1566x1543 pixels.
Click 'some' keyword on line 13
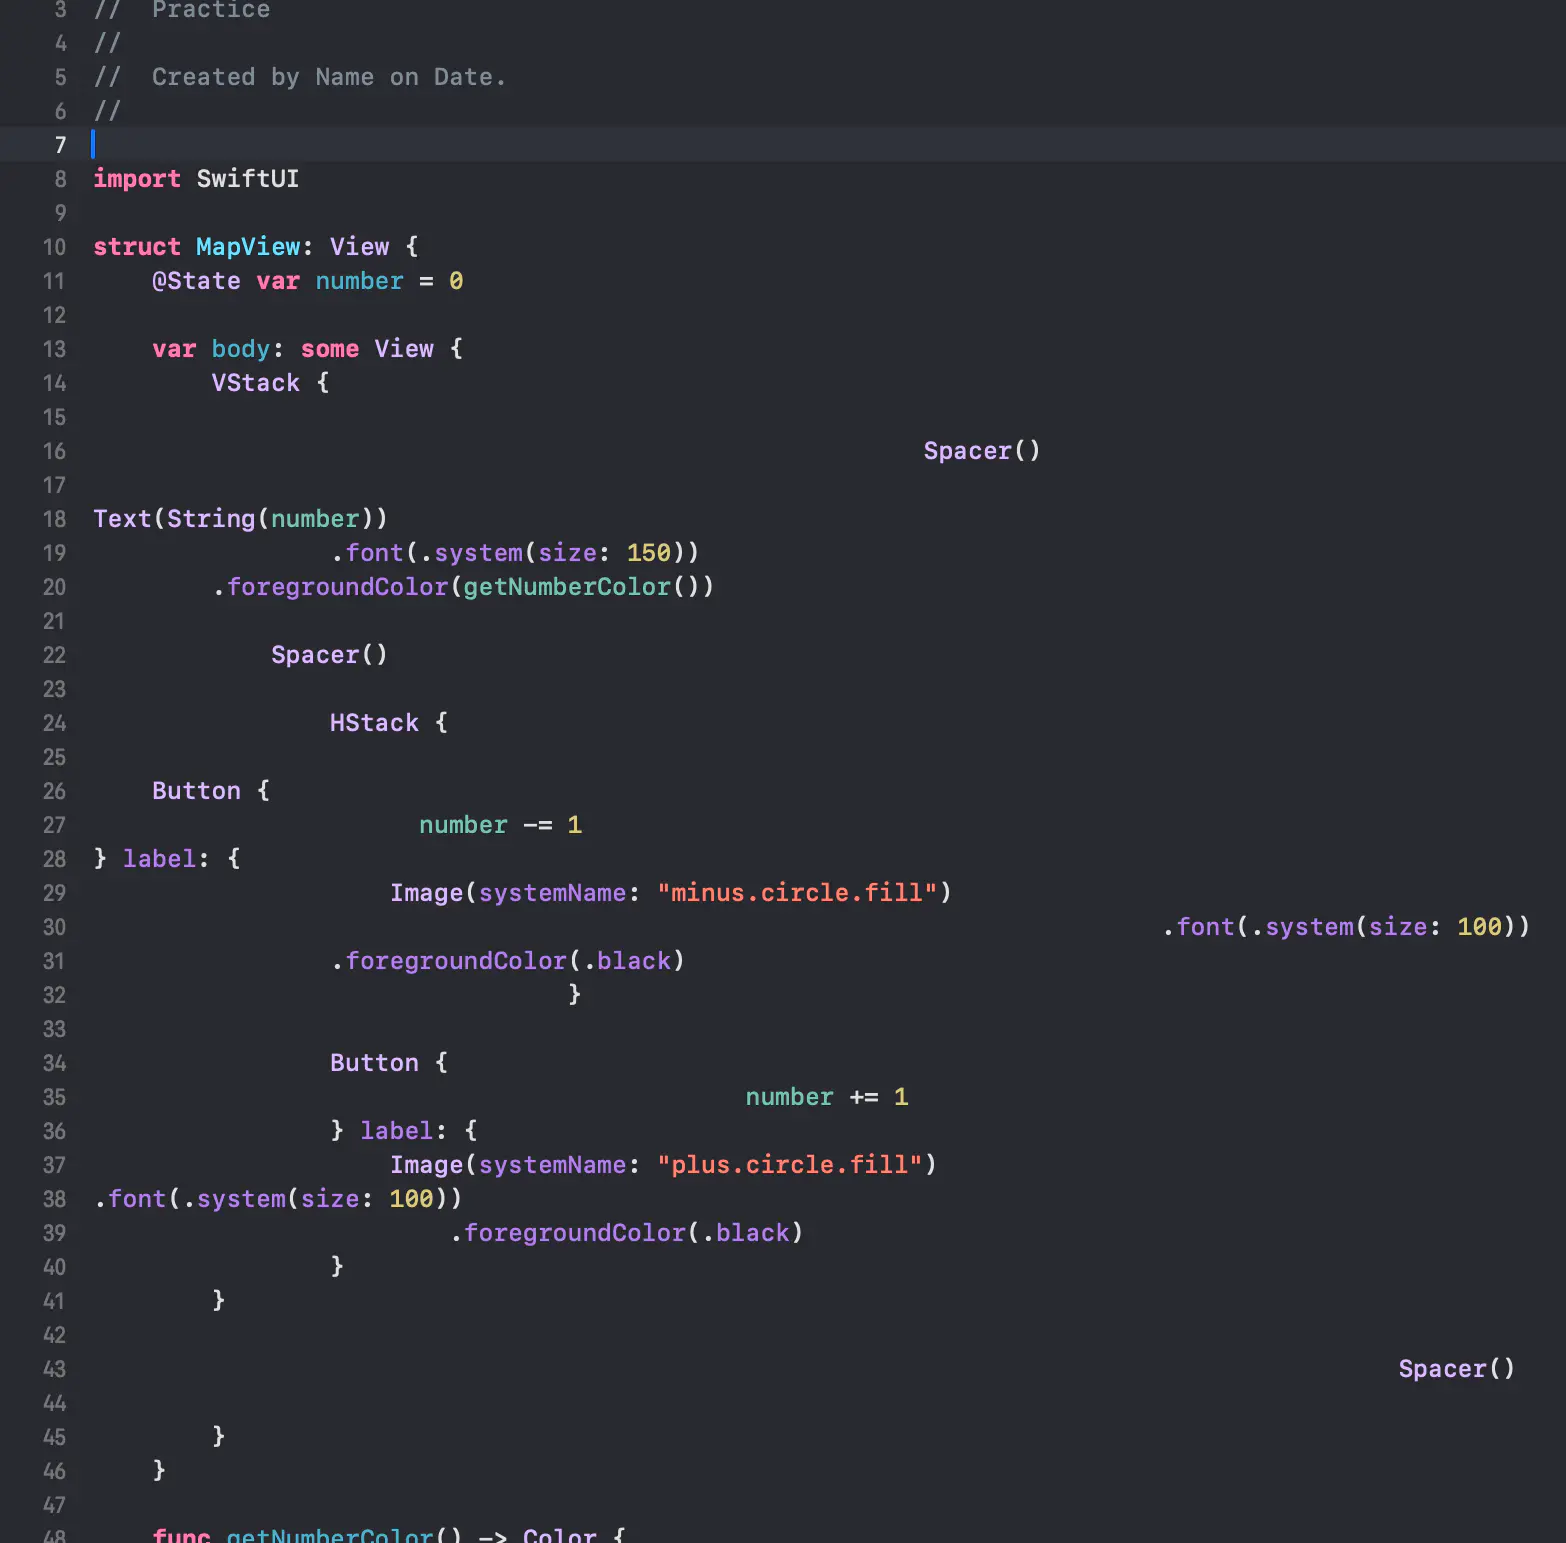(x=330, y=349)
